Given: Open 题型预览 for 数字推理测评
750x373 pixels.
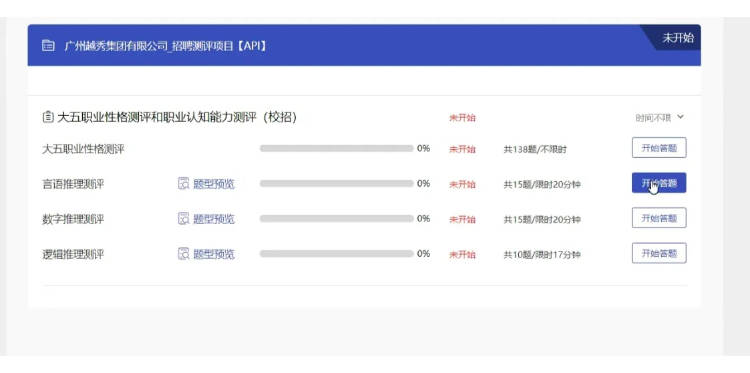Looking at the screenshot, I should pyautogui.click(x=214, y=219).
